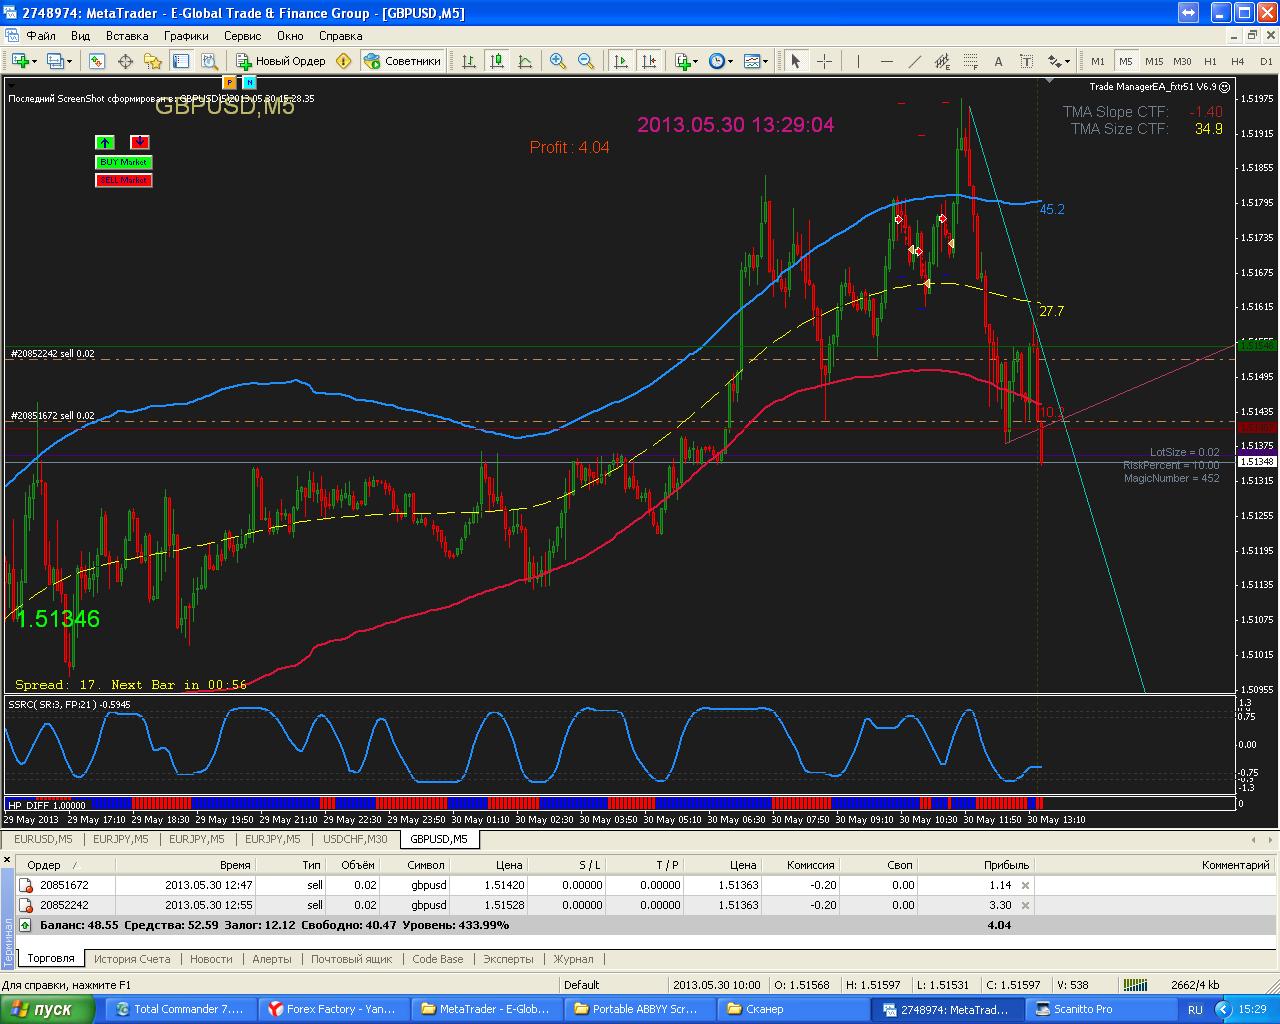Image resolution: width=1280 pixels, height=1024 pixels.
Task: Toggle the Советники expert advisors button
Action: pyautogui.click(x=402, y=61)
